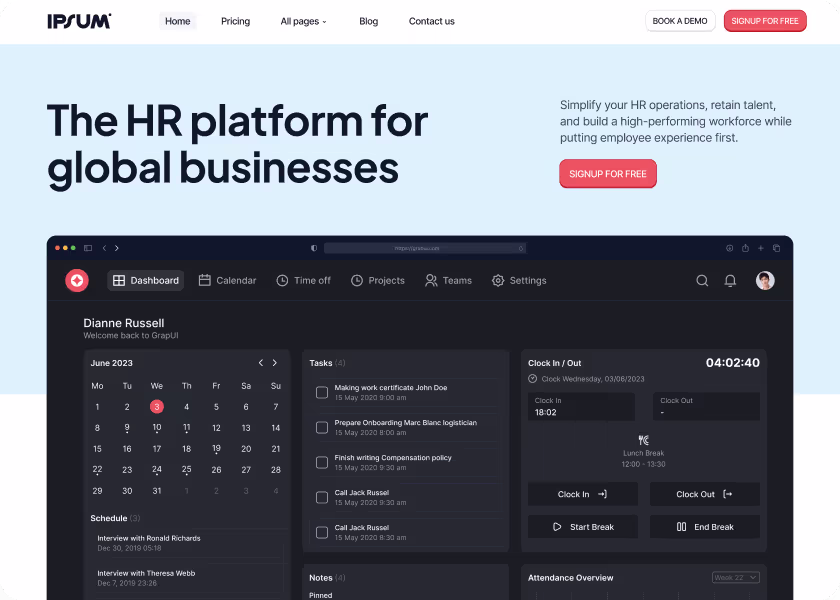Click the browser sidebar toggle icon

(88, 248)
